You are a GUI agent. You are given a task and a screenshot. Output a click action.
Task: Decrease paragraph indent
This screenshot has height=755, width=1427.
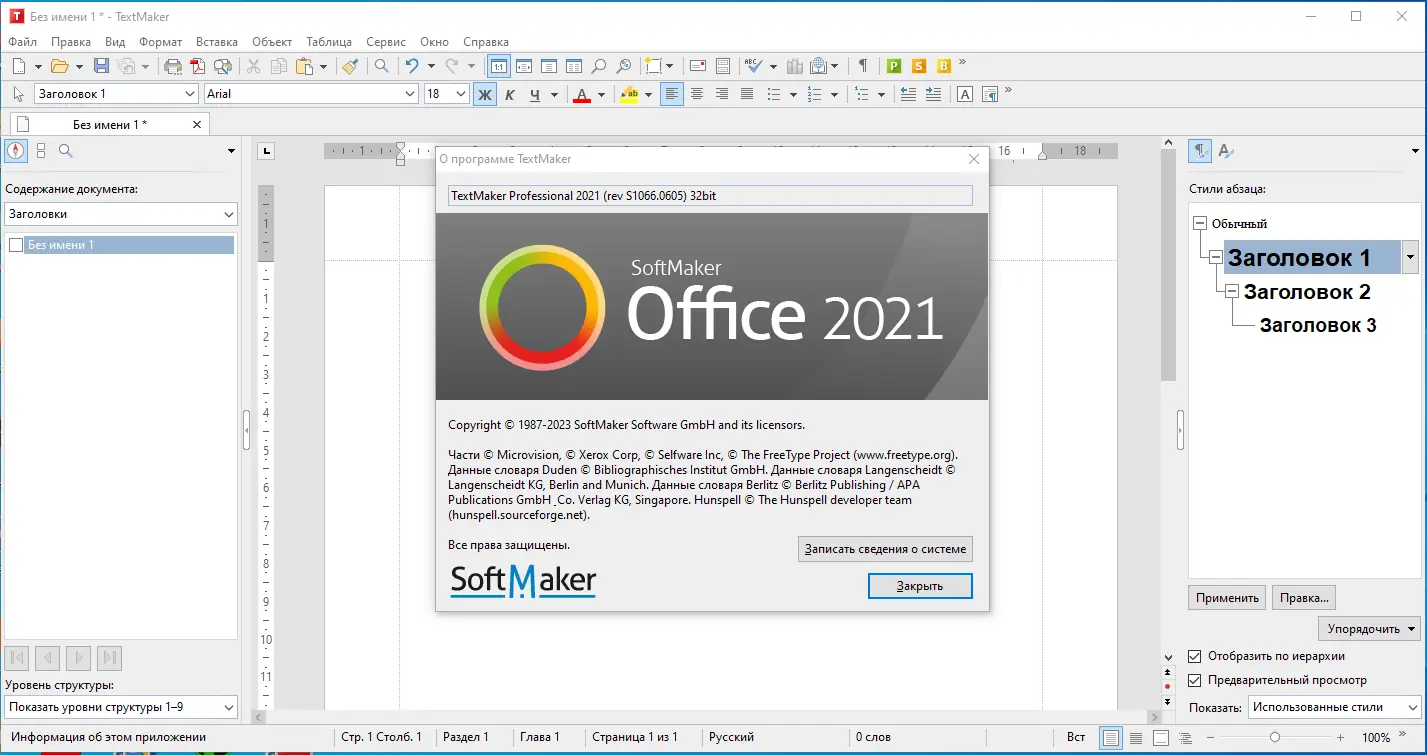[908, 94]
